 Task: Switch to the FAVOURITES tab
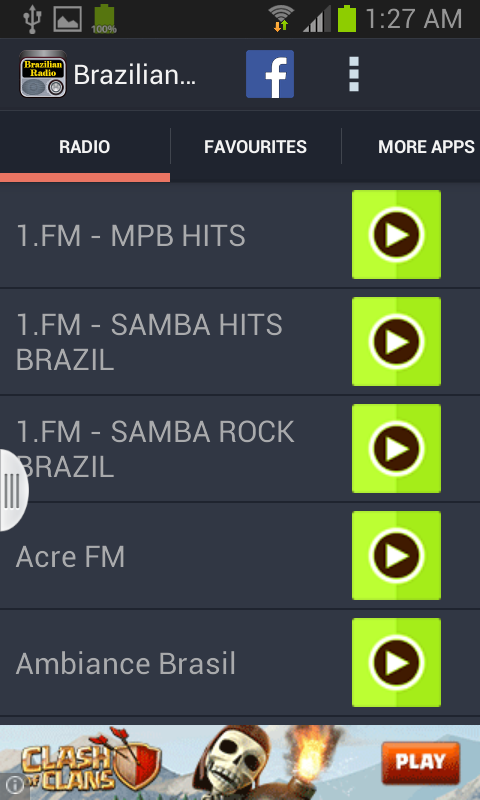(255, 147)
